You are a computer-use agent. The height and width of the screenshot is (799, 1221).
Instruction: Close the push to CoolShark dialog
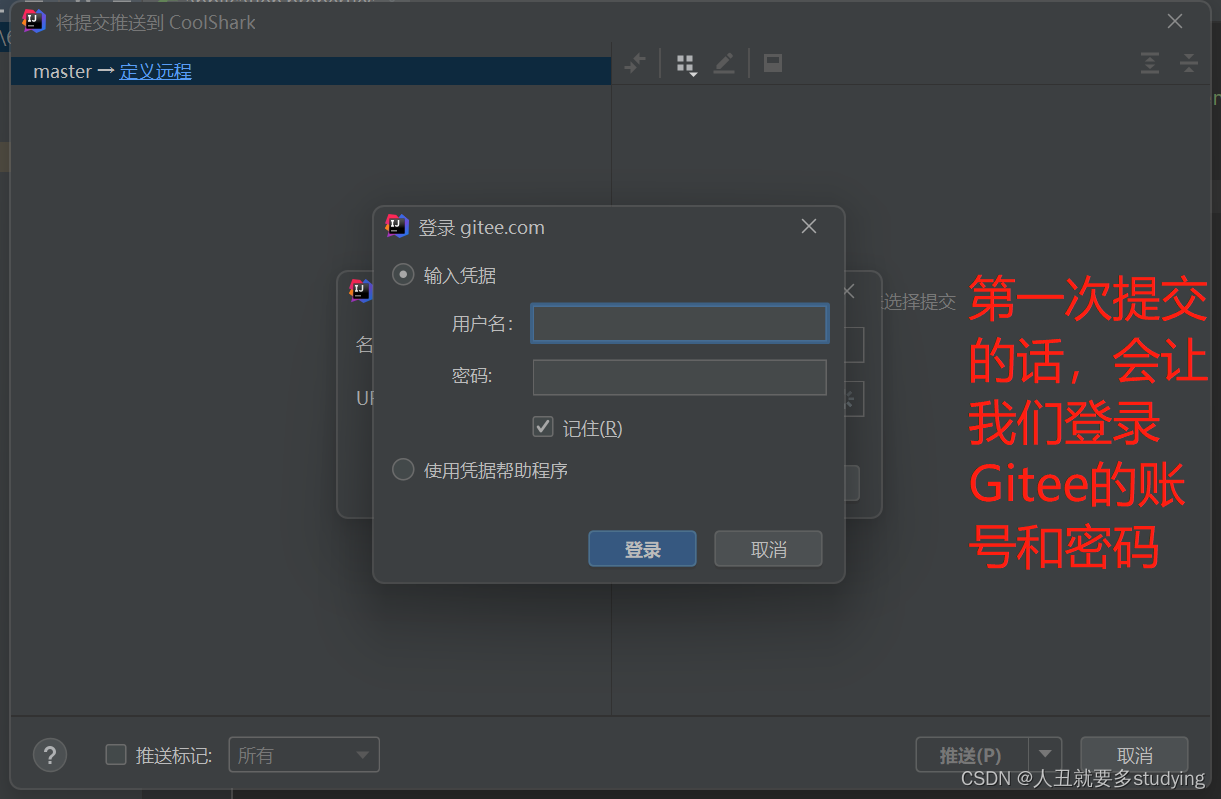[1175, 21]
